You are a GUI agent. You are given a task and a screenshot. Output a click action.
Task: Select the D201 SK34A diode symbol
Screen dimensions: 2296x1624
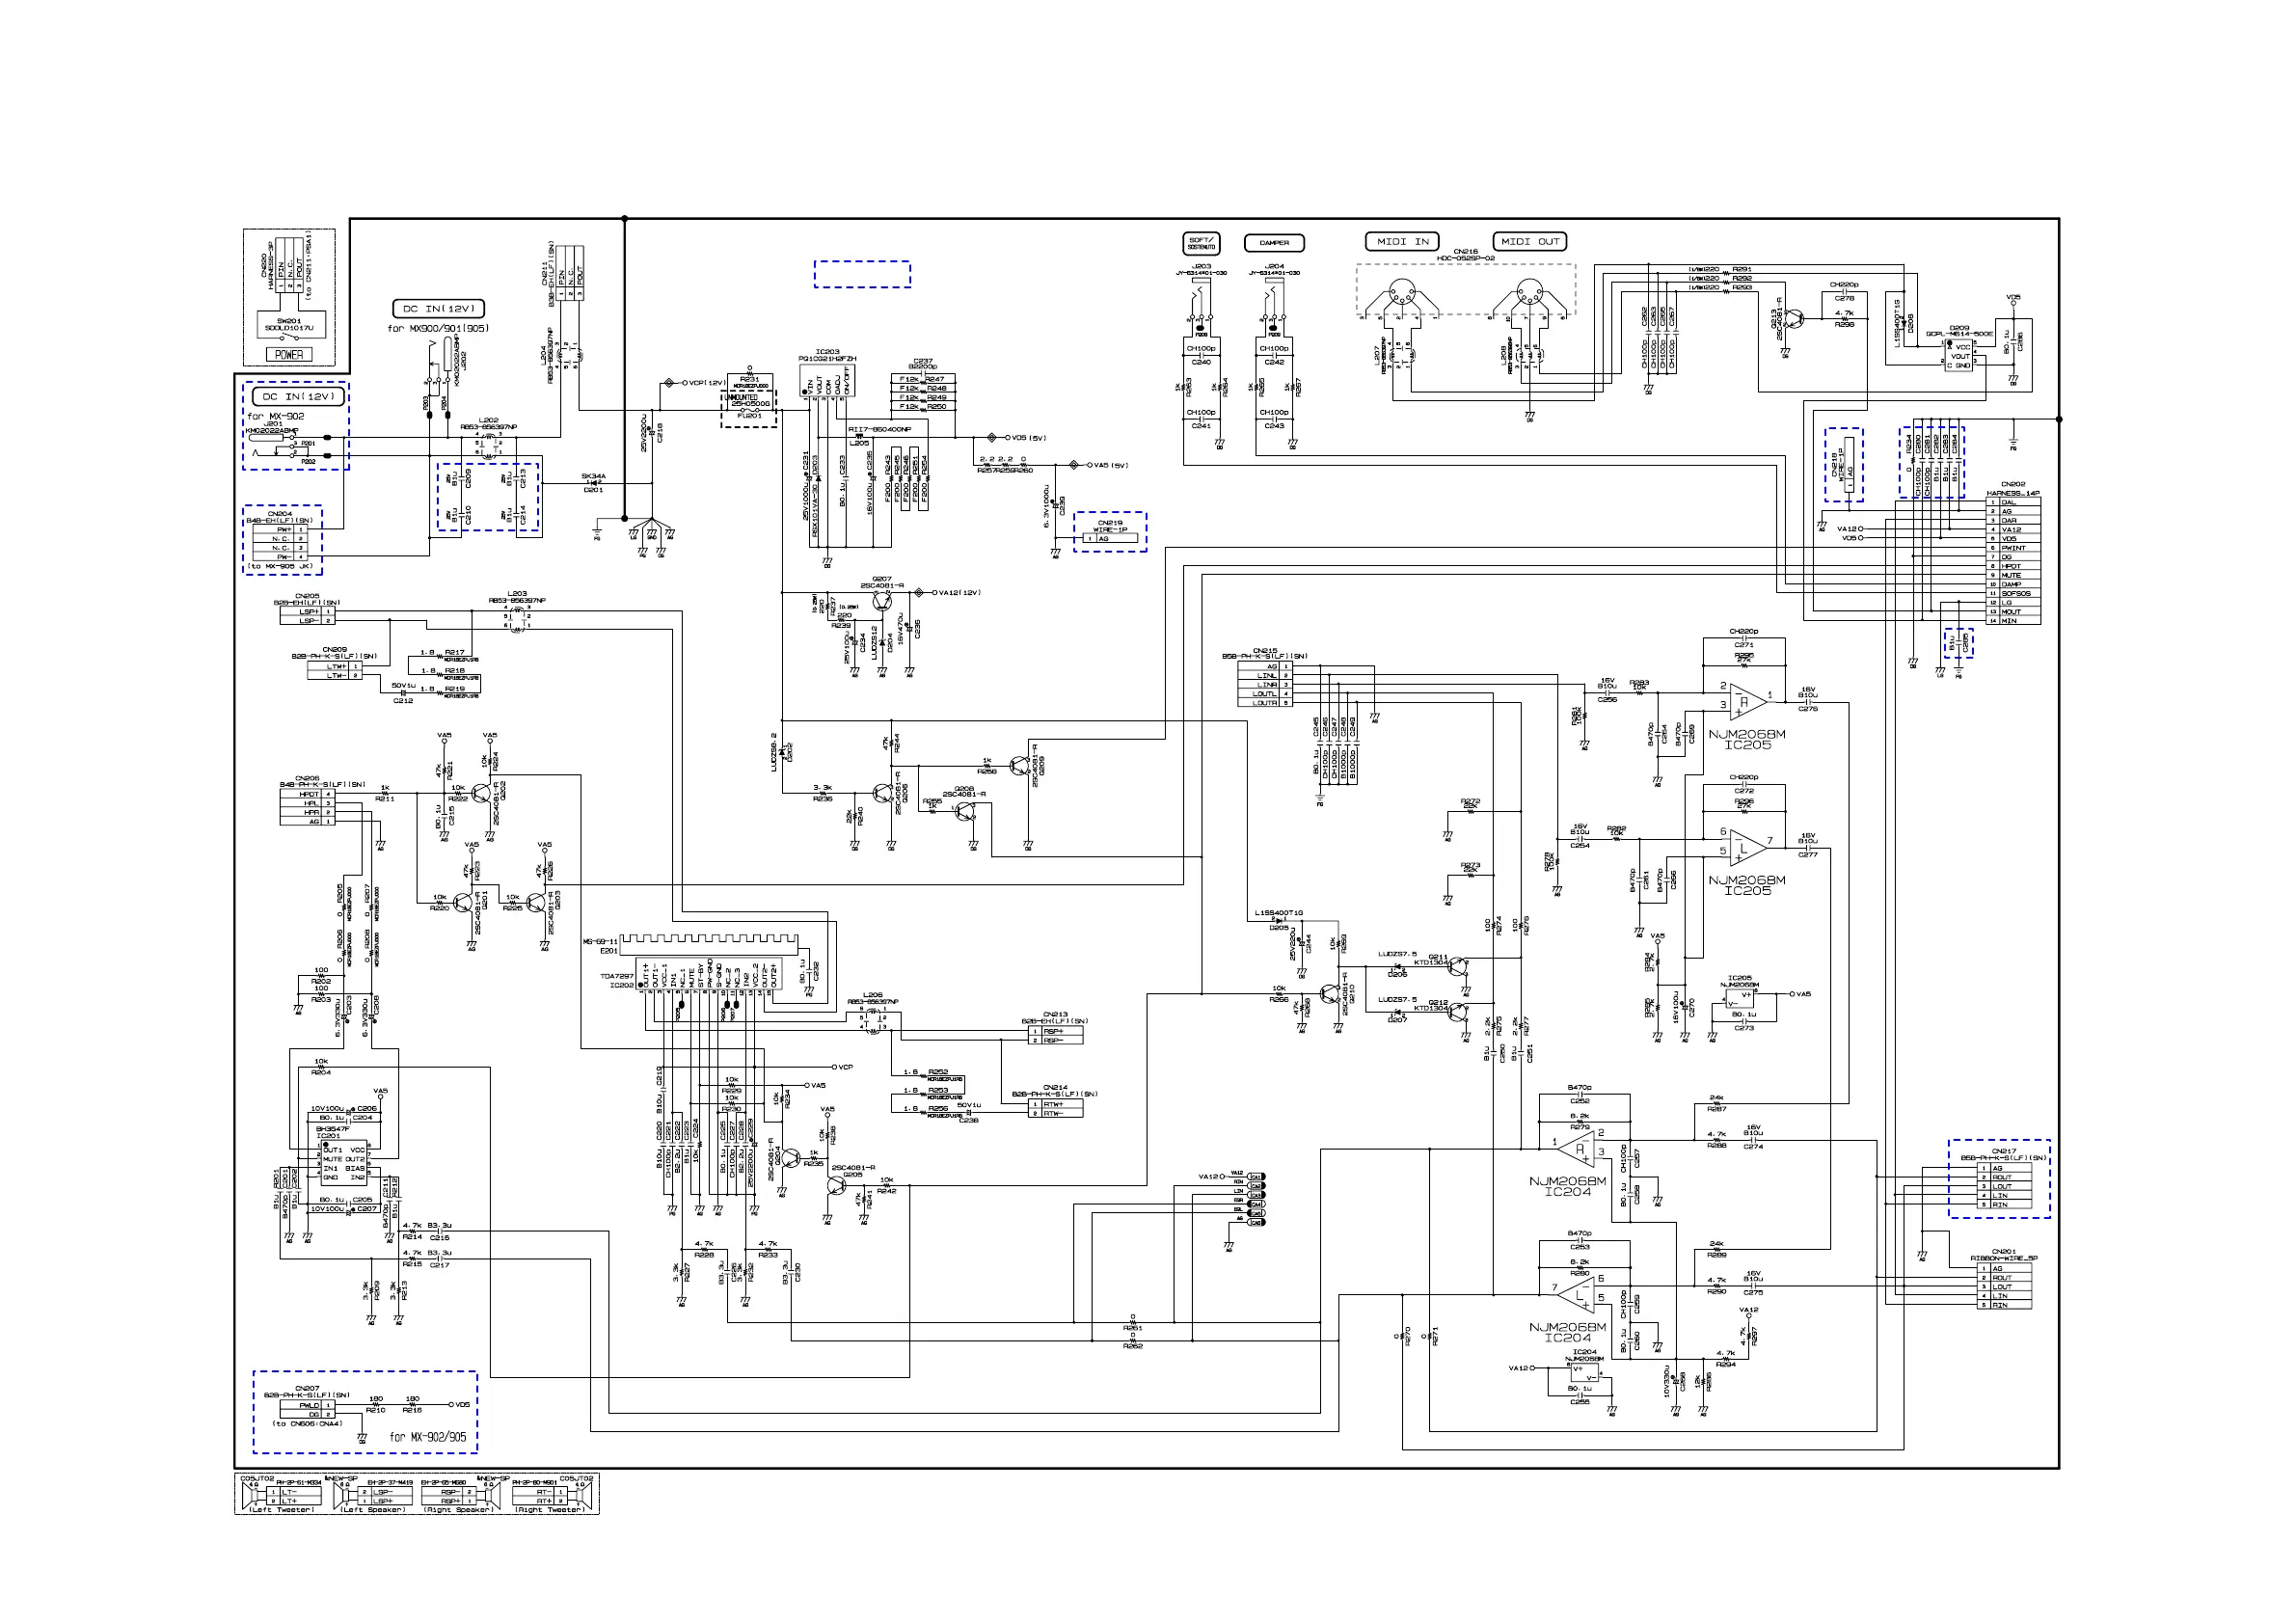pos(592,484)
